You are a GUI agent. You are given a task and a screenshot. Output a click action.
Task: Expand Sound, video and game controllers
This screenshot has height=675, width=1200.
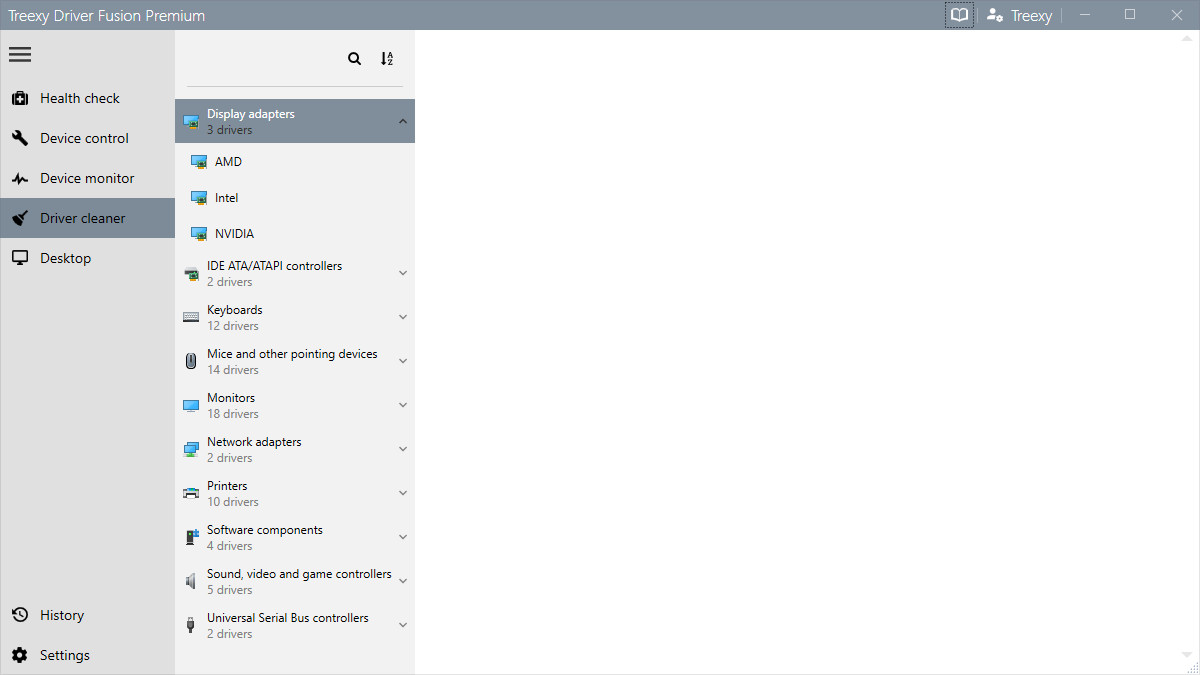tap(402, 580)
